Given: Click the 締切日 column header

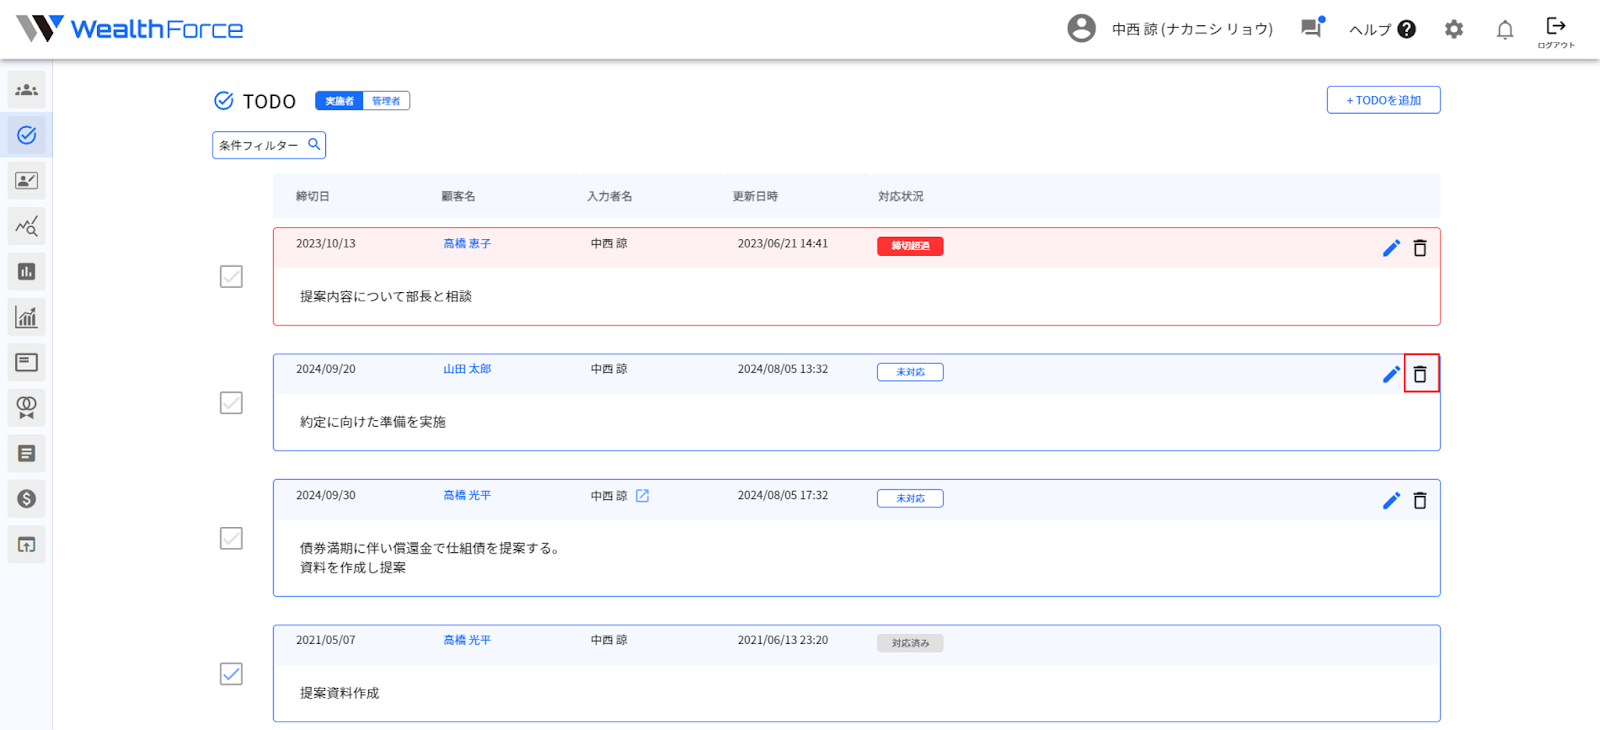Looking at the screenshot, I should [x=313, y=197].
